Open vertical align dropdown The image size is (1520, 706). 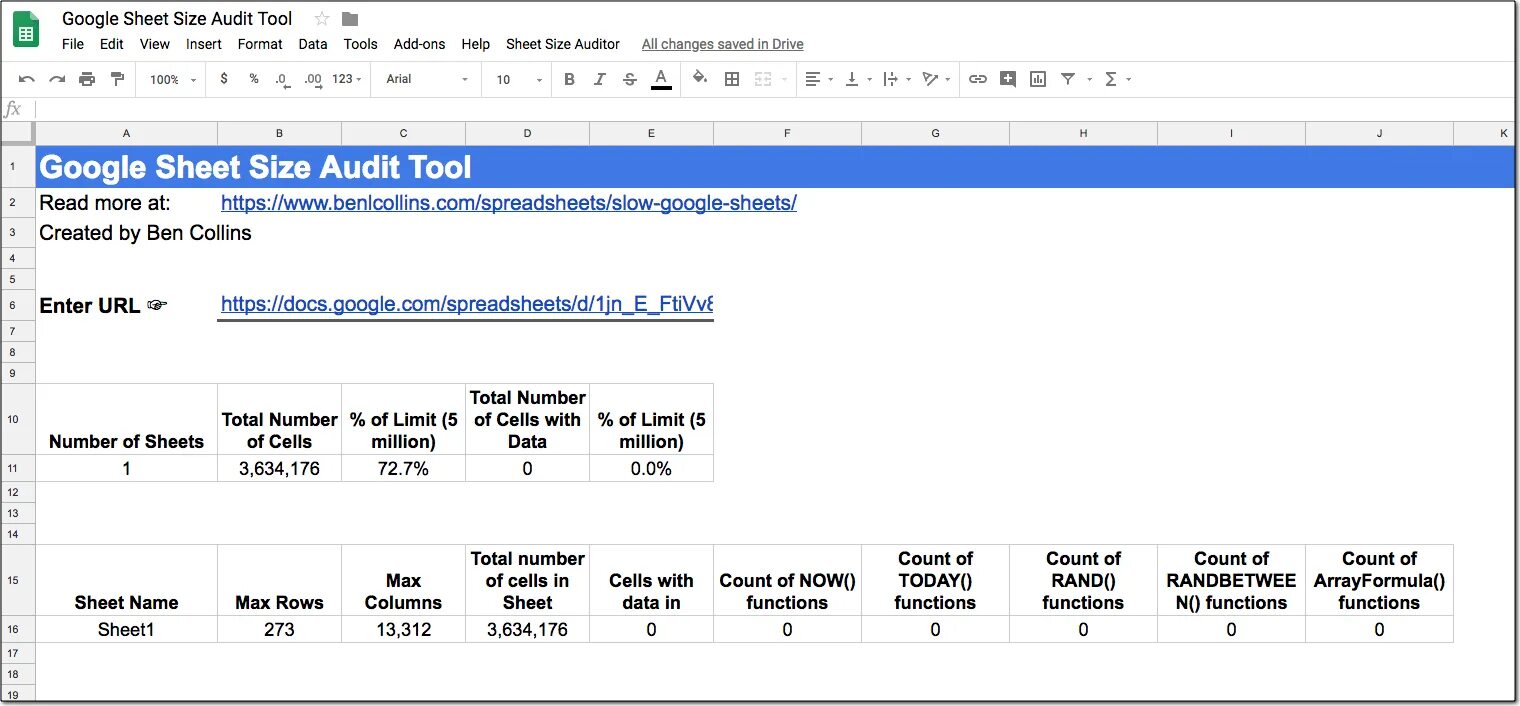(x=859, y=79)
